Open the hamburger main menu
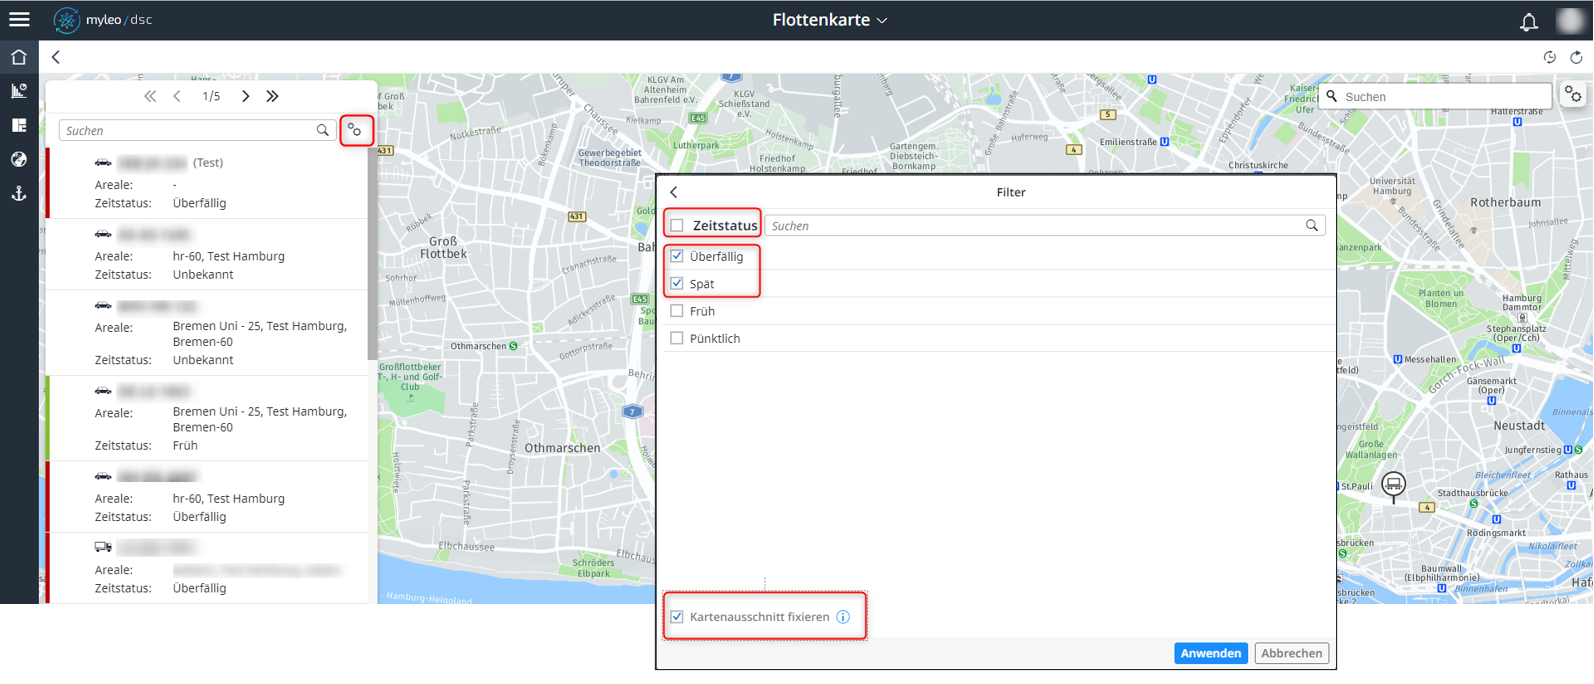The width and height of the screenshot is (1594, 684). [x=19, y=19]
